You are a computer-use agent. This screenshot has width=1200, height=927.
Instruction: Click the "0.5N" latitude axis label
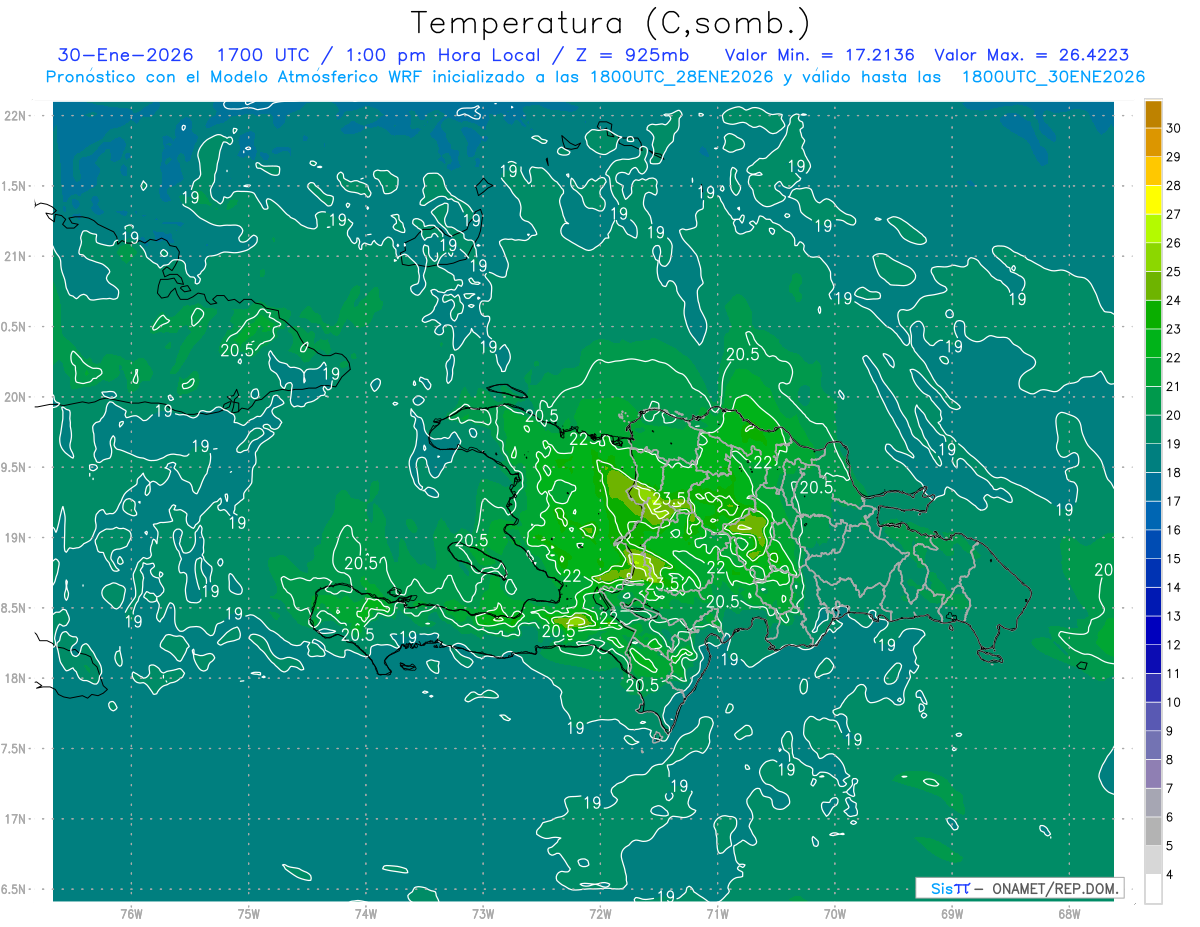click(15, 327)
